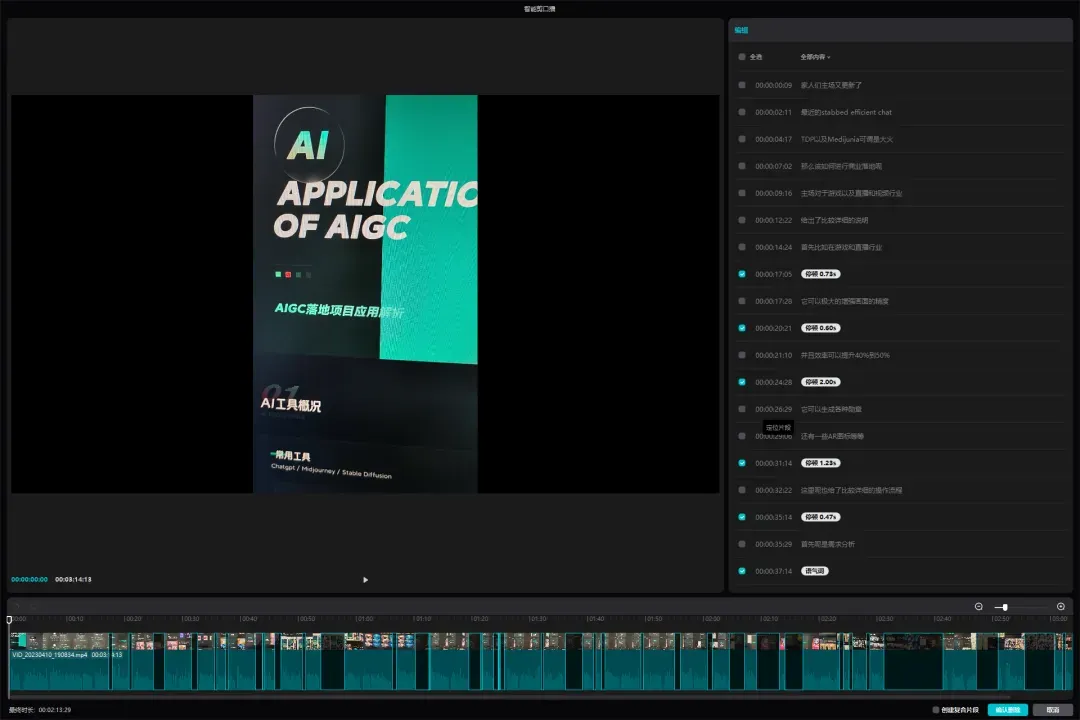
Task: Uncheck the 00:00:37:14 语气词 row
Action: [x=742, y=570]
